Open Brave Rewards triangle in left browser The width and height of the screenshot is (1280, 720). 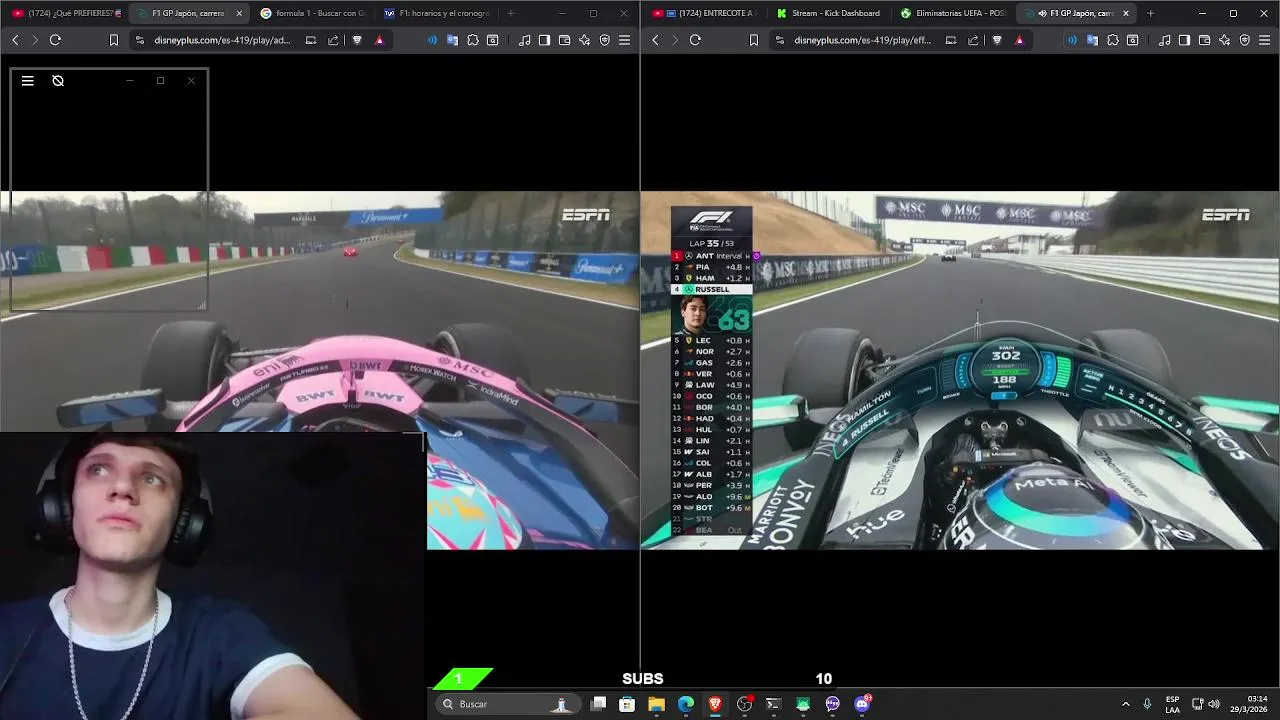click(379, 40)
